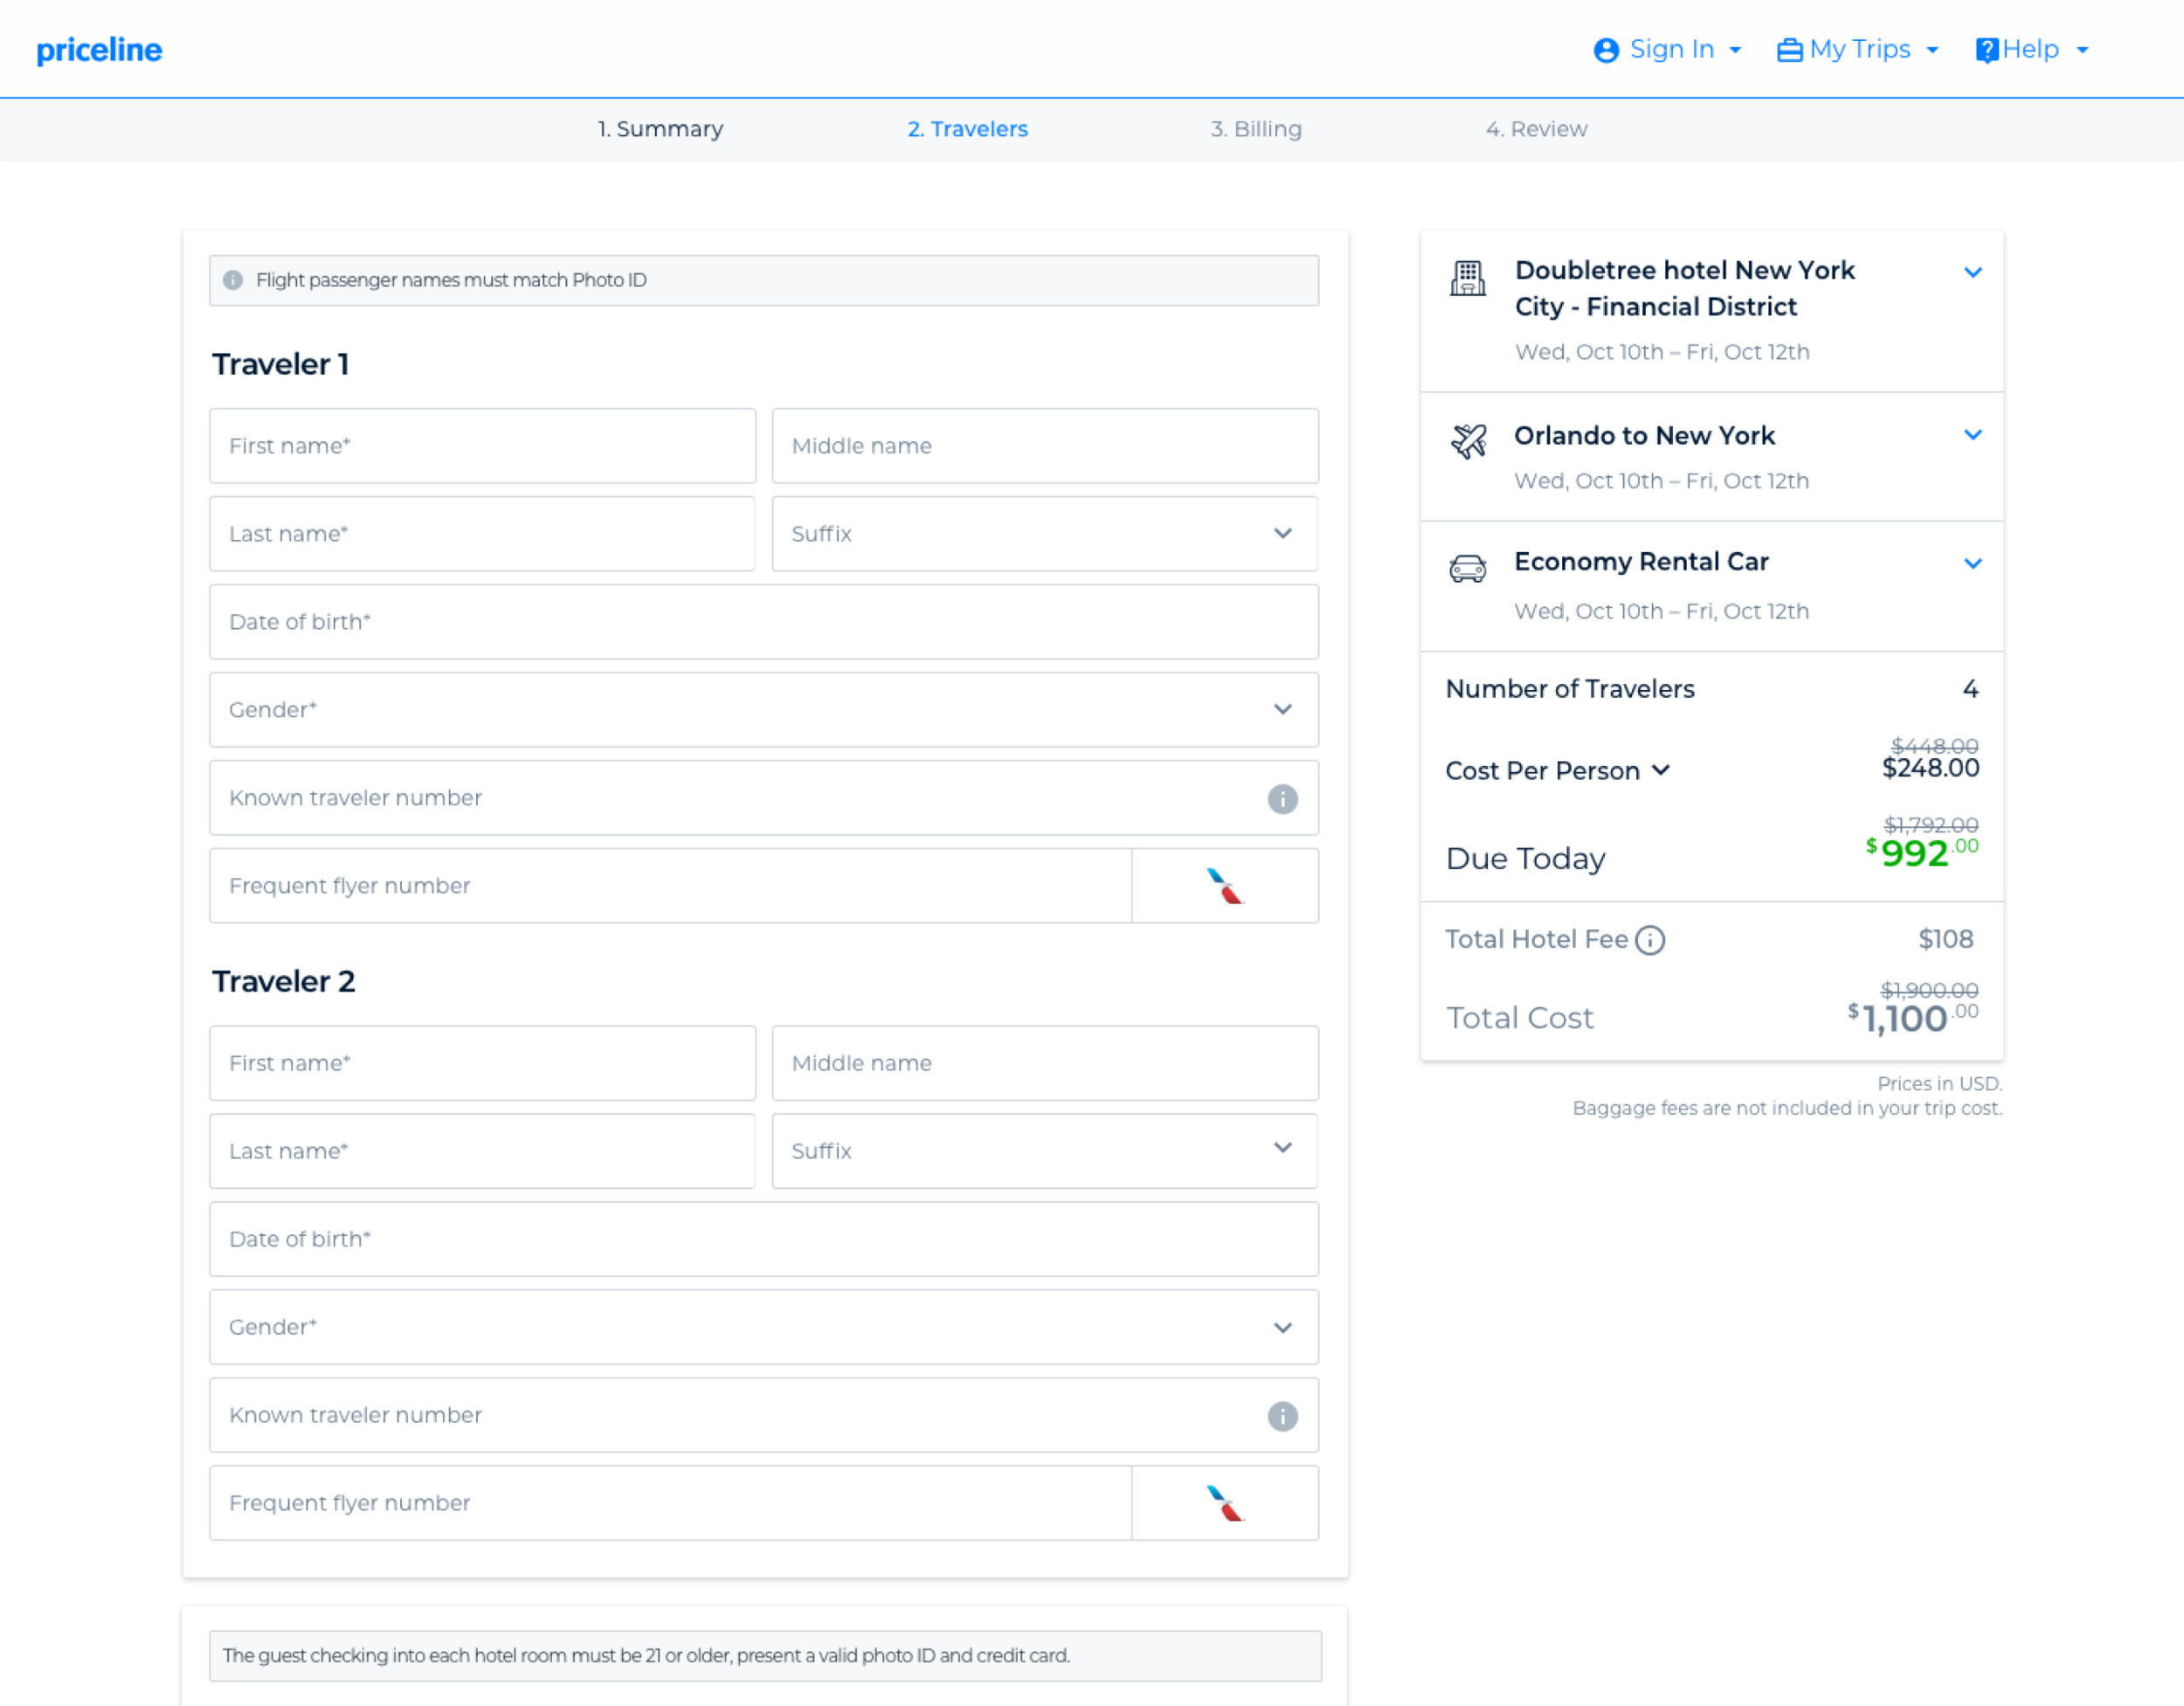The image size is (2184, 1706).
Task: Click Traveler 1 First name field
Action: point(482,446)
